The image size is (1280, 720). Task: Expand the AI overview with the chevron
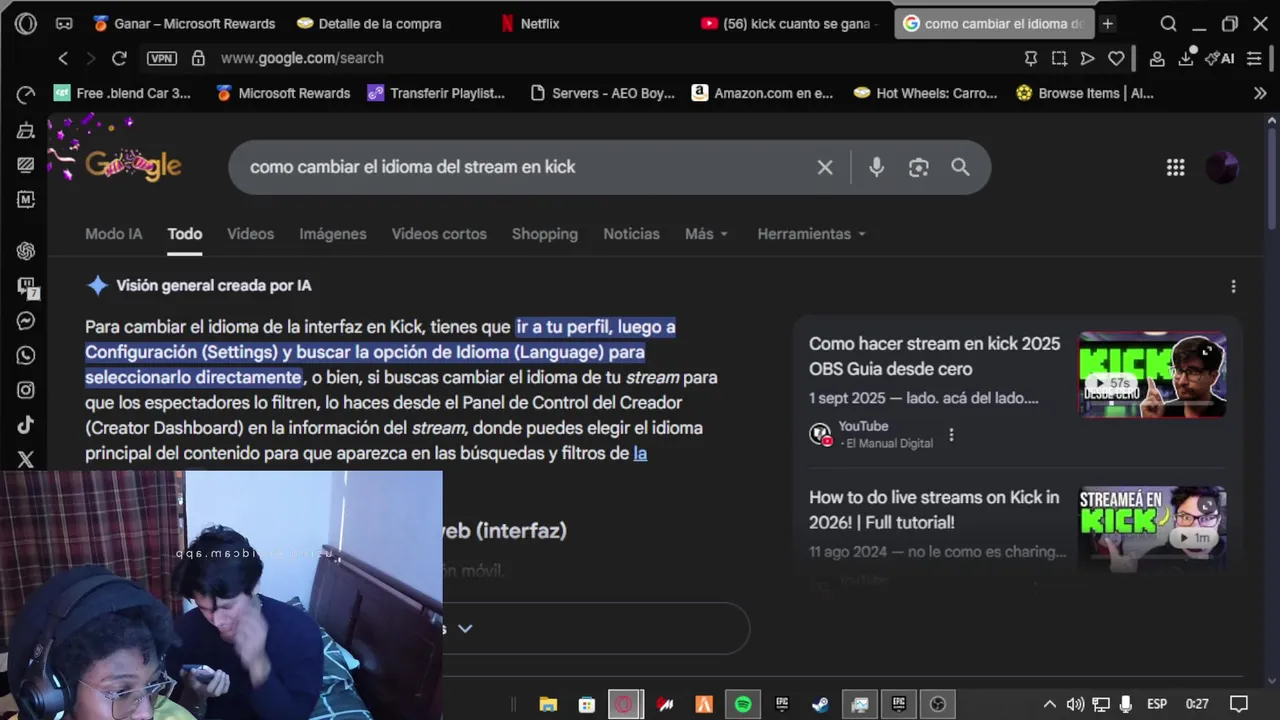tap(464, 628)
